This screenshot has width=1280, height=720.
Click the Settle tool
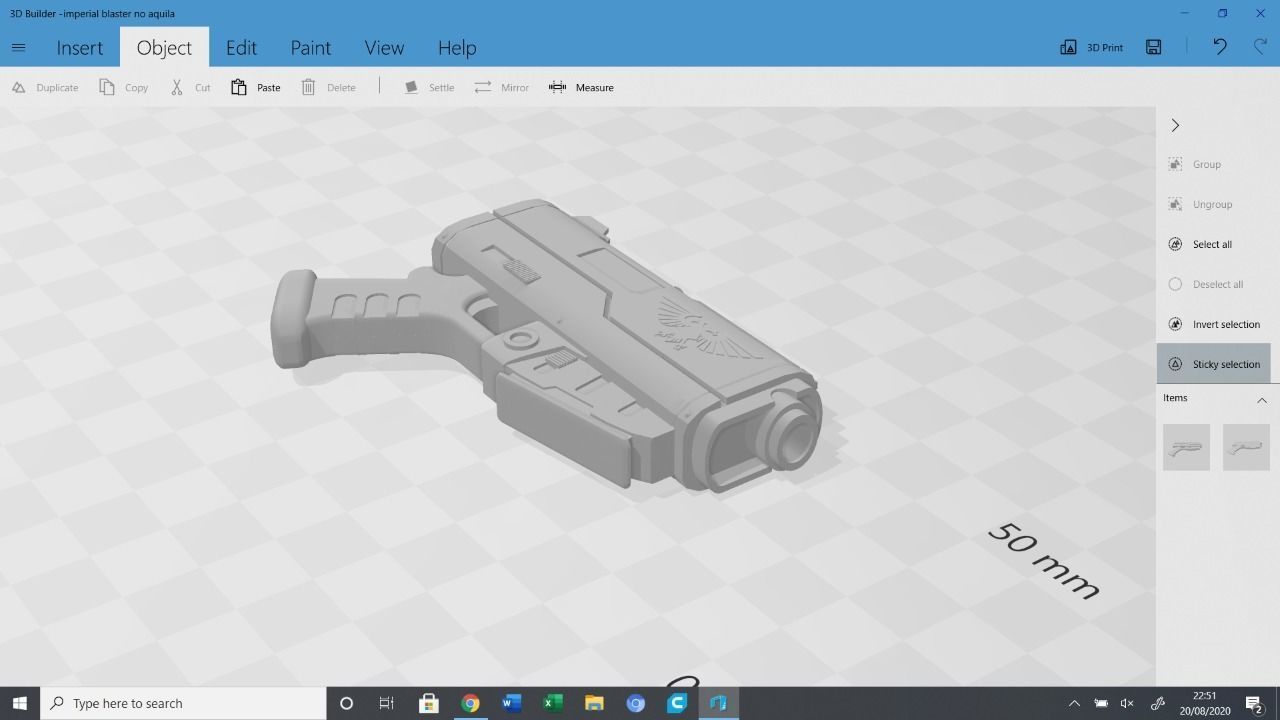coord(429,87)
